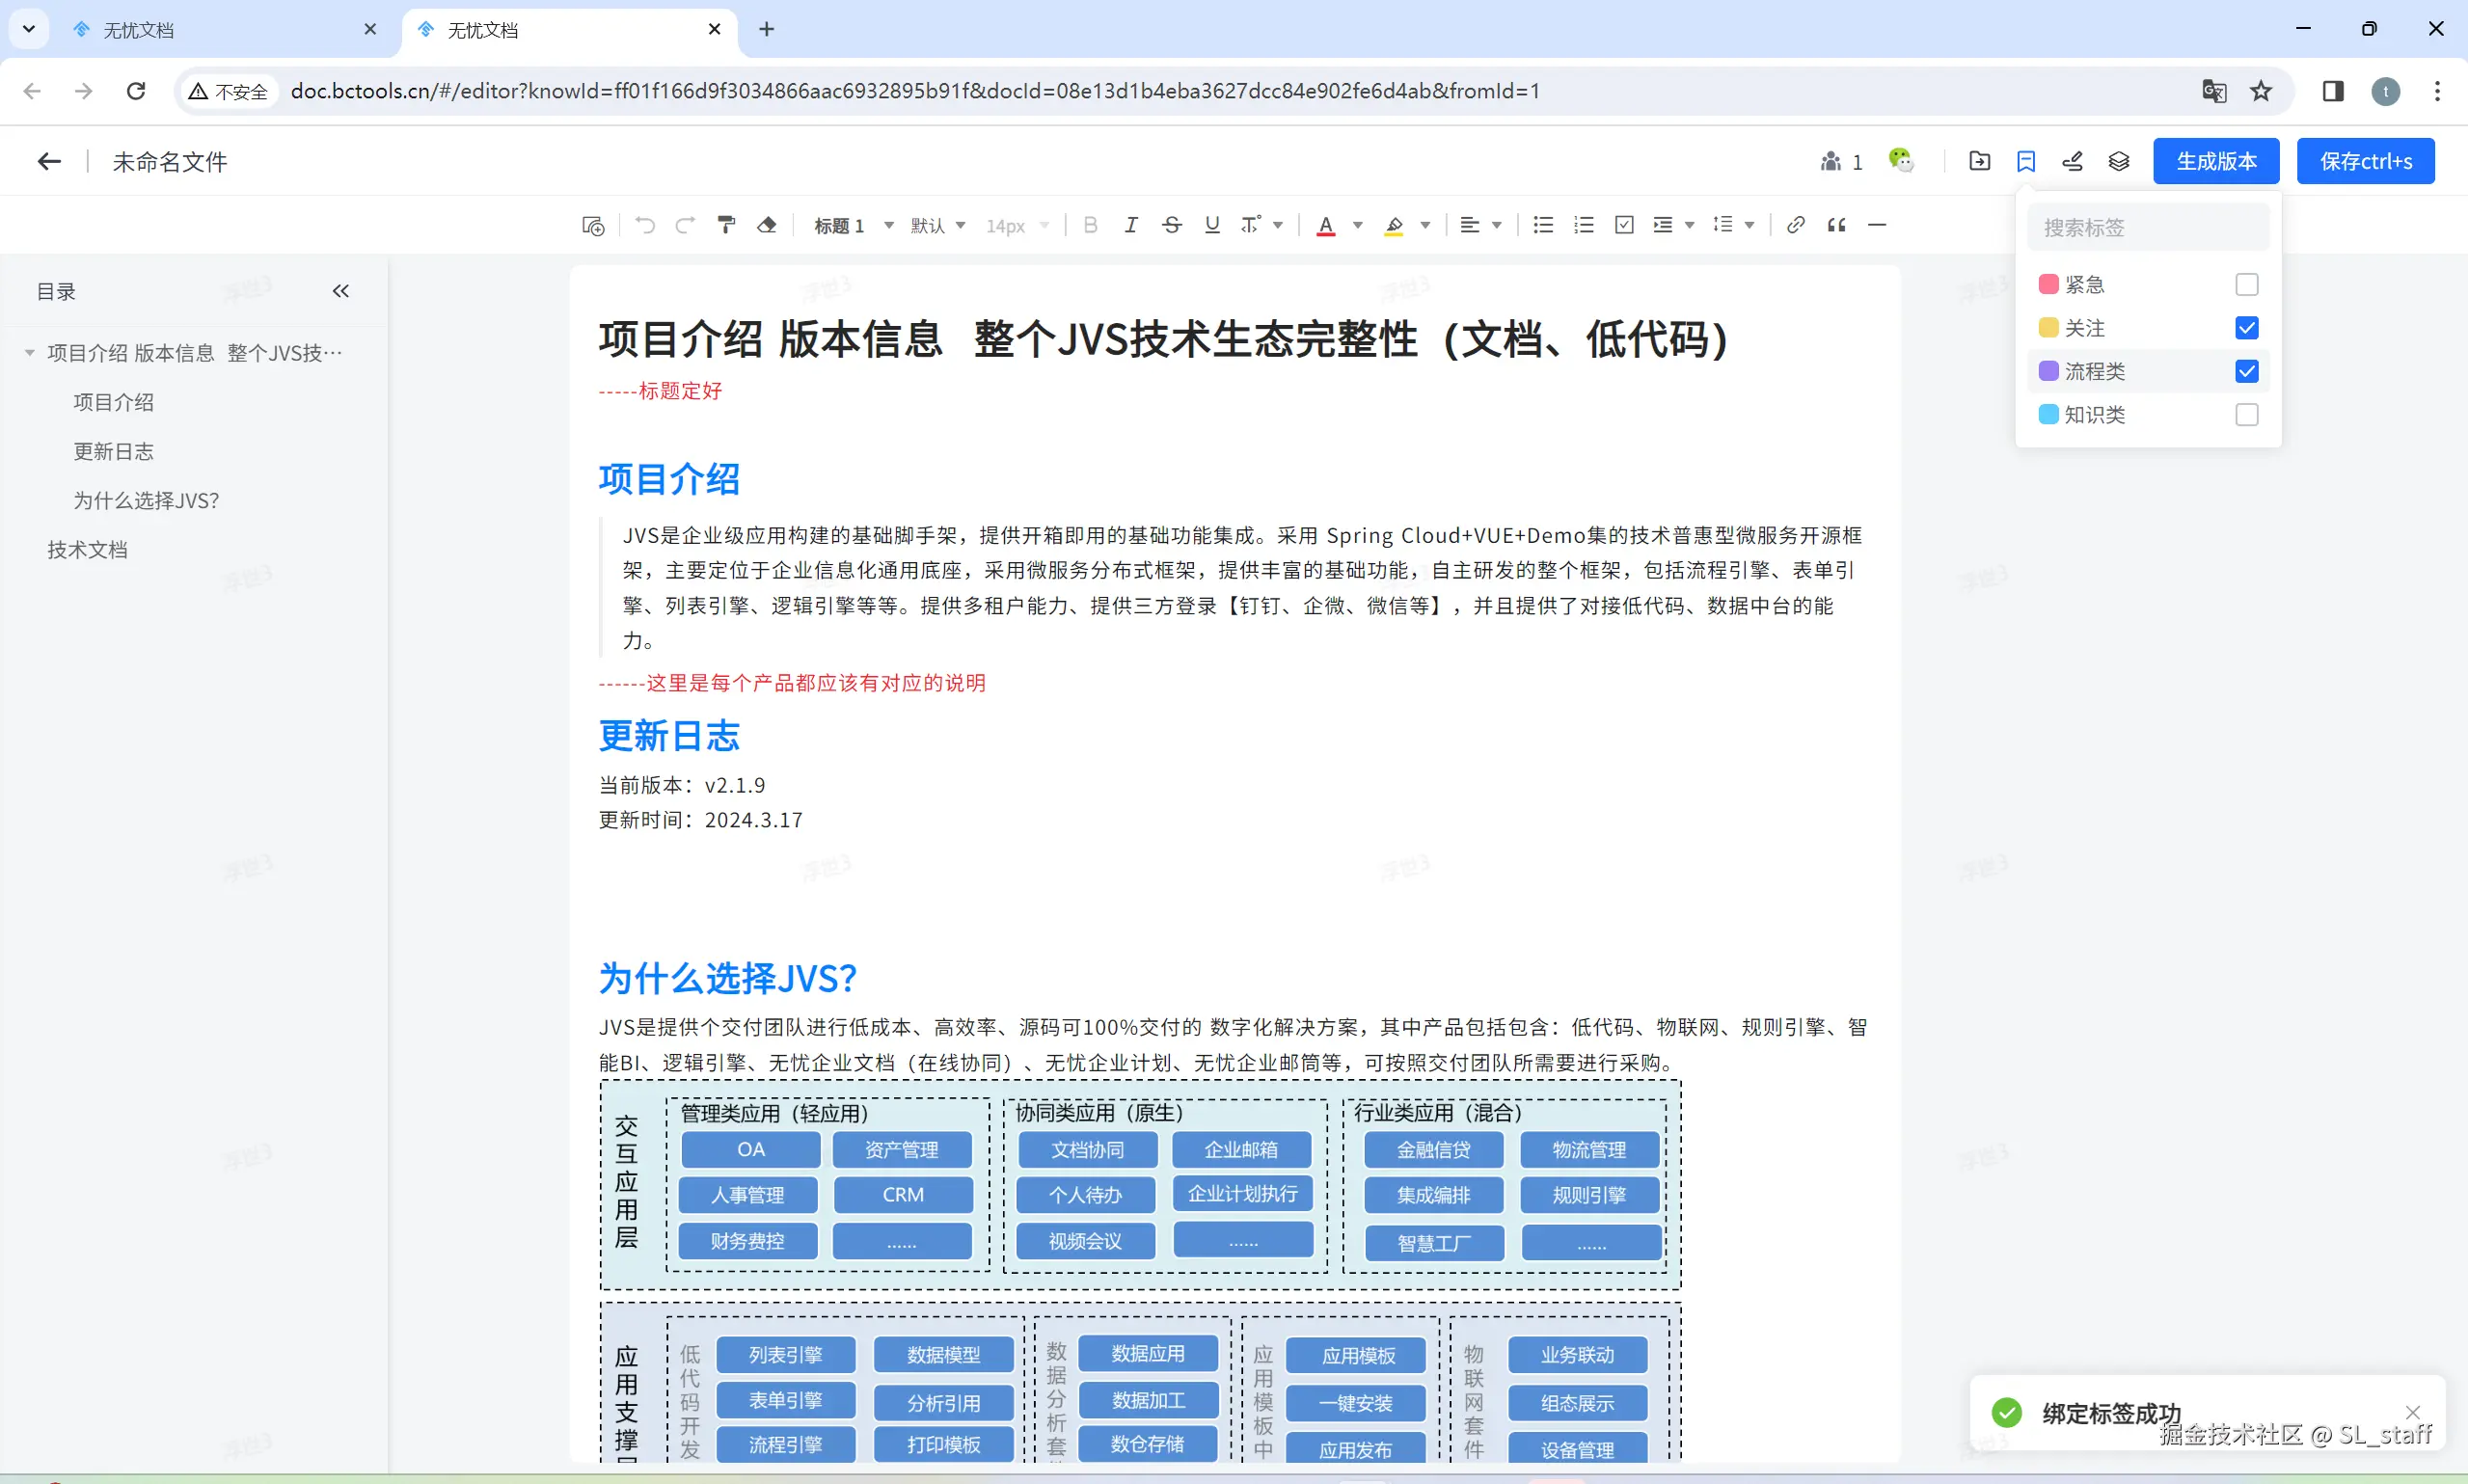This screenshot has width=2468, height=1484.
Task: Open the browser three-dot menu
Action: [x=2437, y=91]
